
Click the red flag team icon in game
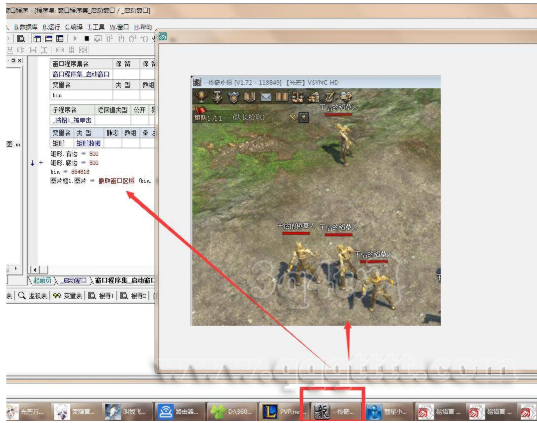[x=200, y=110]
